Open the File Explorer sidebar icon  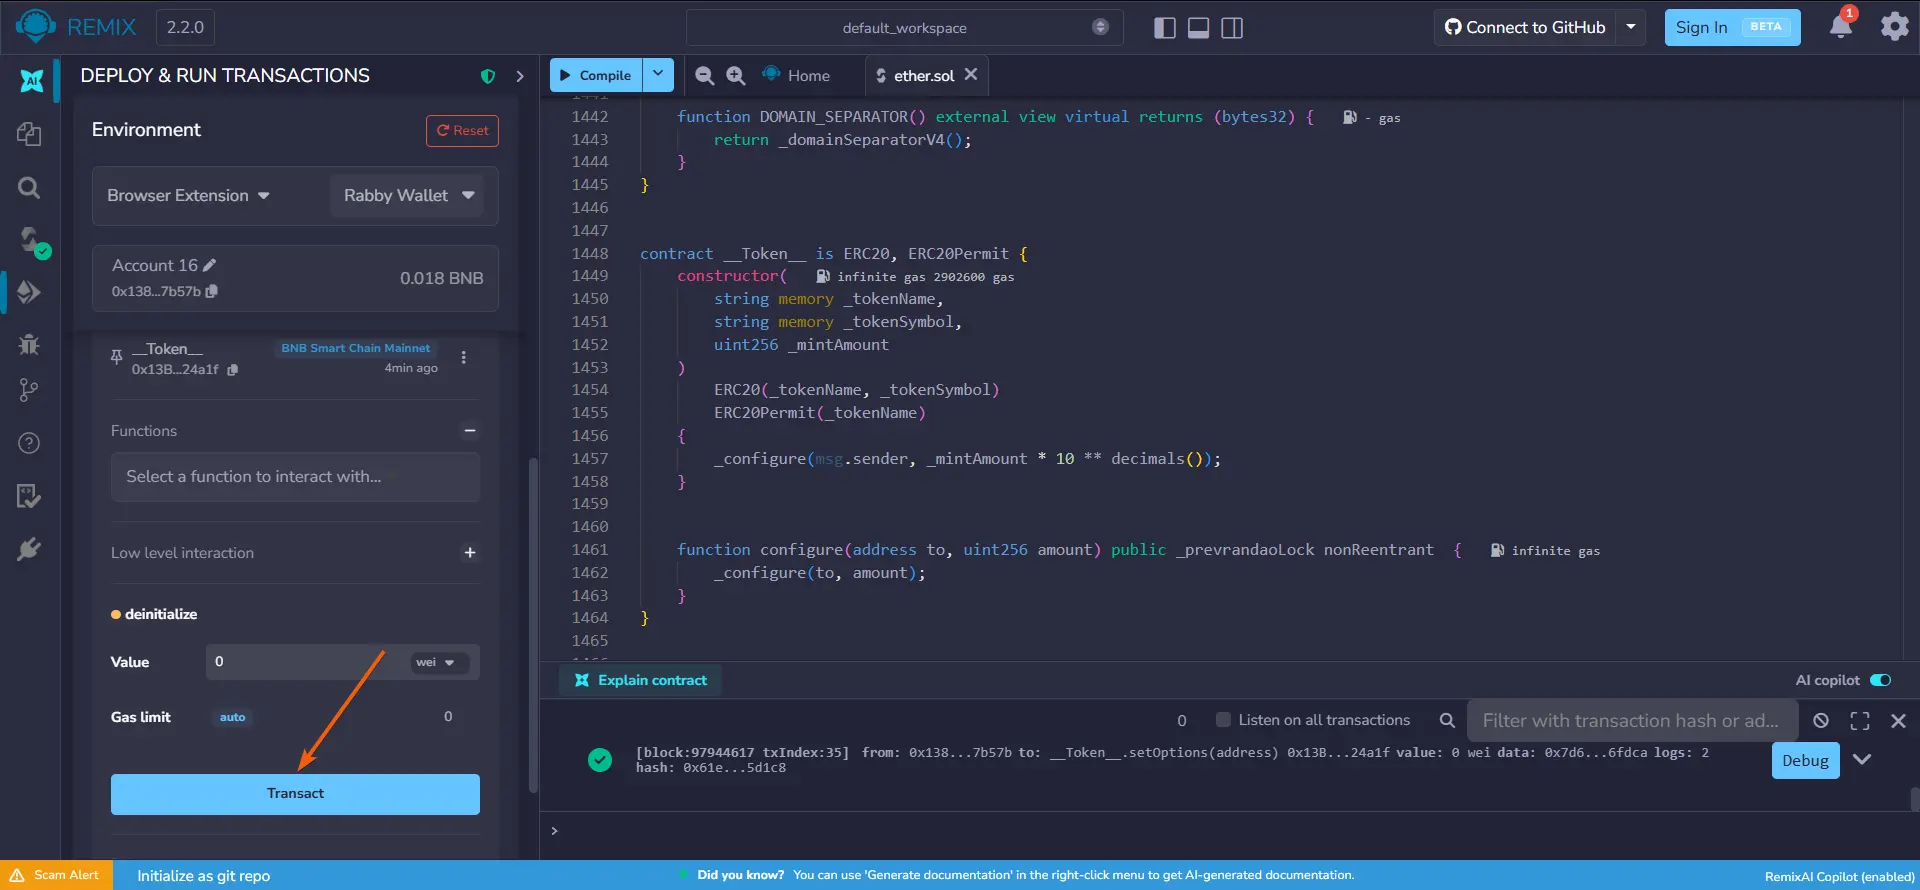click(29, 134)
